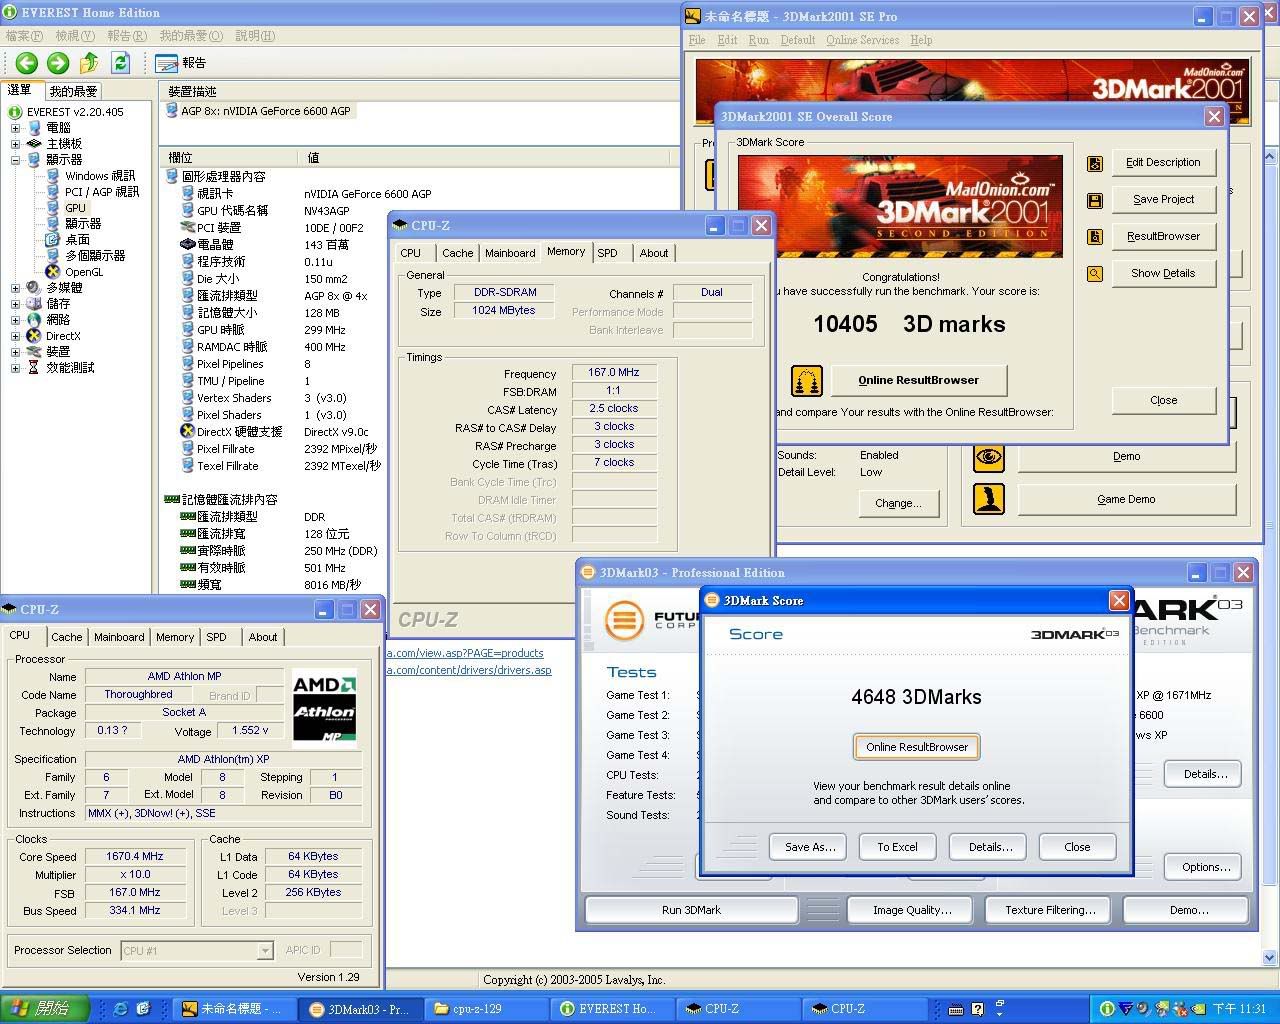
Task: Expand the 多媒體 tree node
Action: pyautogui.click(x=15, y=288)
